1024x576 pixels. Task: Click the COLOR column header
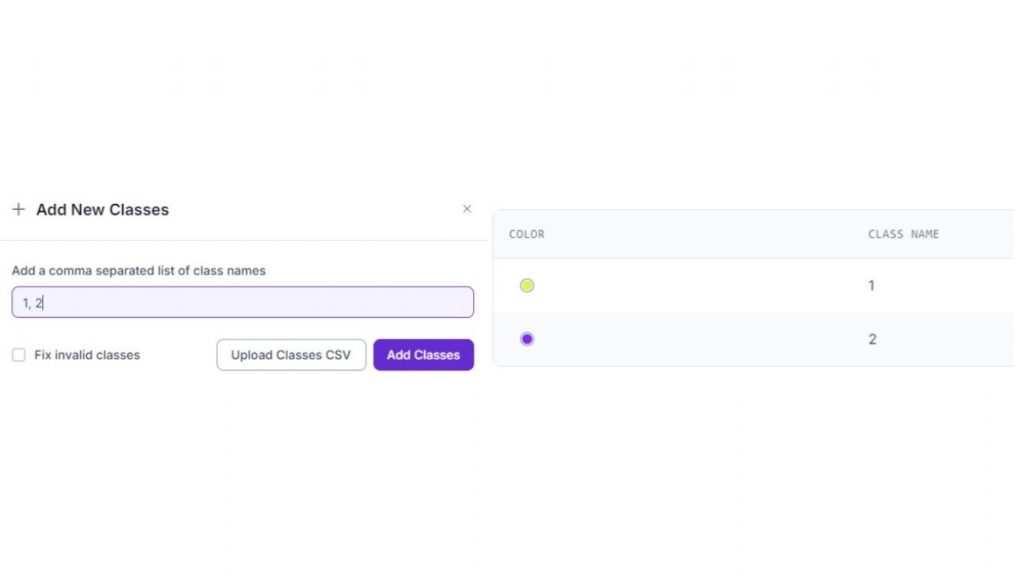pos(527,234)
